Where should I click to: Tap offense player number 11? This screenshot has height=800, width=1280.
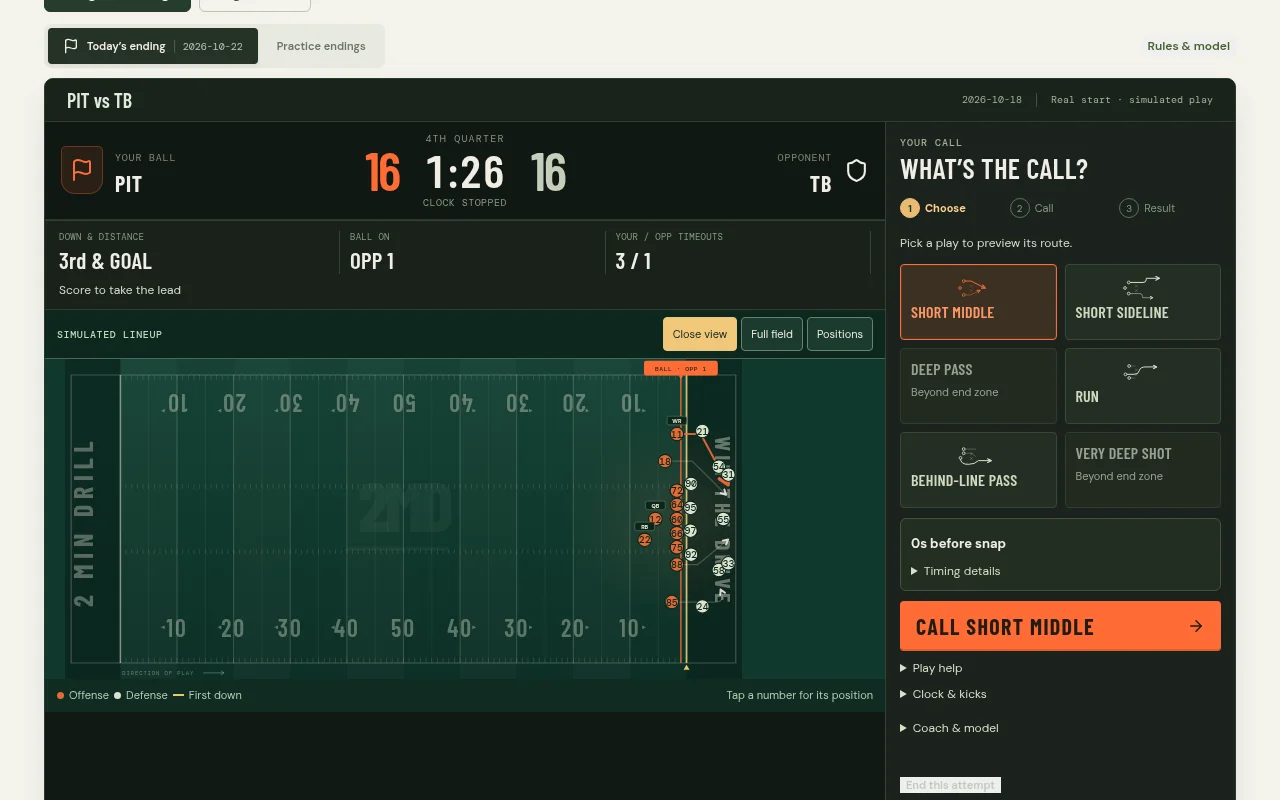coord(677,434)
